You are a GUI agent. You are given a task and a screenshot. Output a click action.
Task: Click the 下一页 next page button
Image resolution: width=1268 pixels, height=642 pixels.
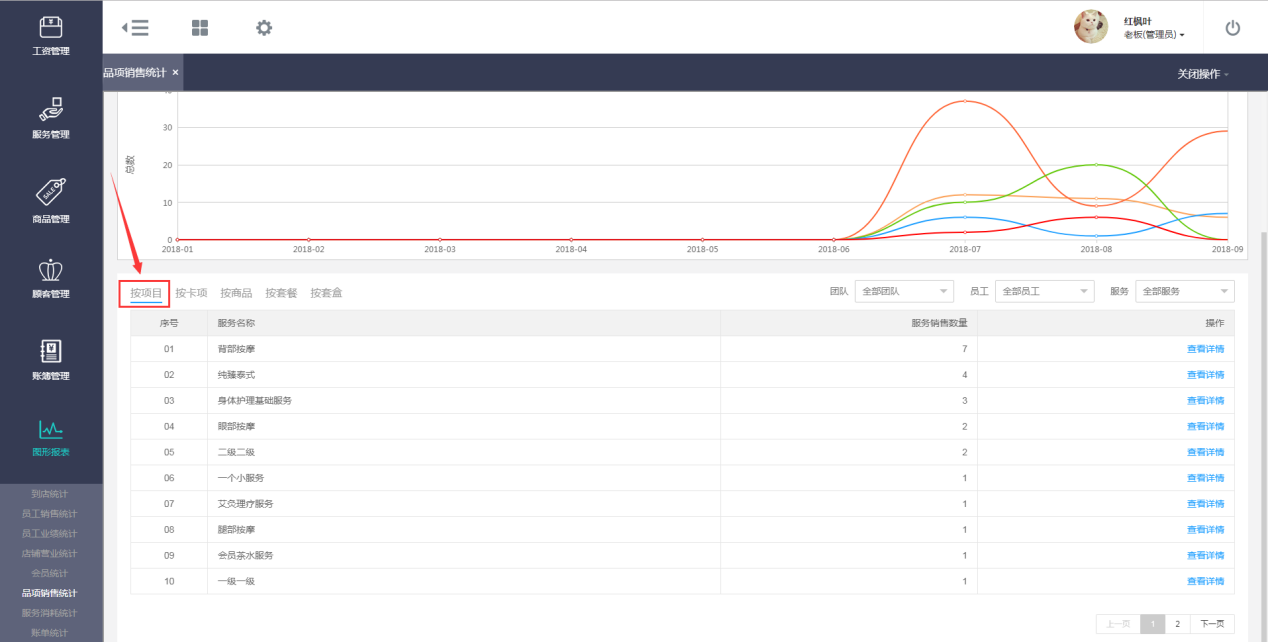1212,624
